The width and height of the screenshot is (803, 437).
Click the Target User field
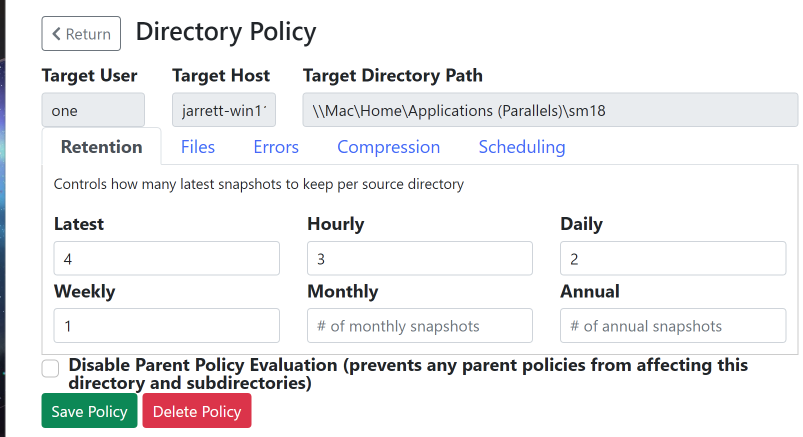[93, 110]
